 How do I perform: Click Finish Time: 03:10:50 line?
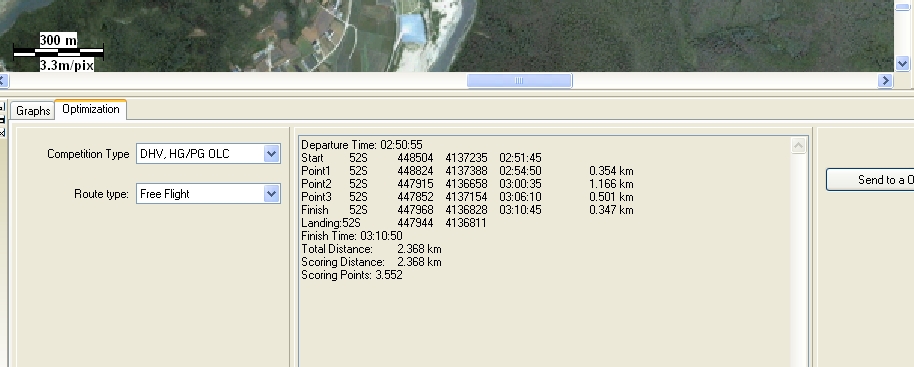pos(351,236)
